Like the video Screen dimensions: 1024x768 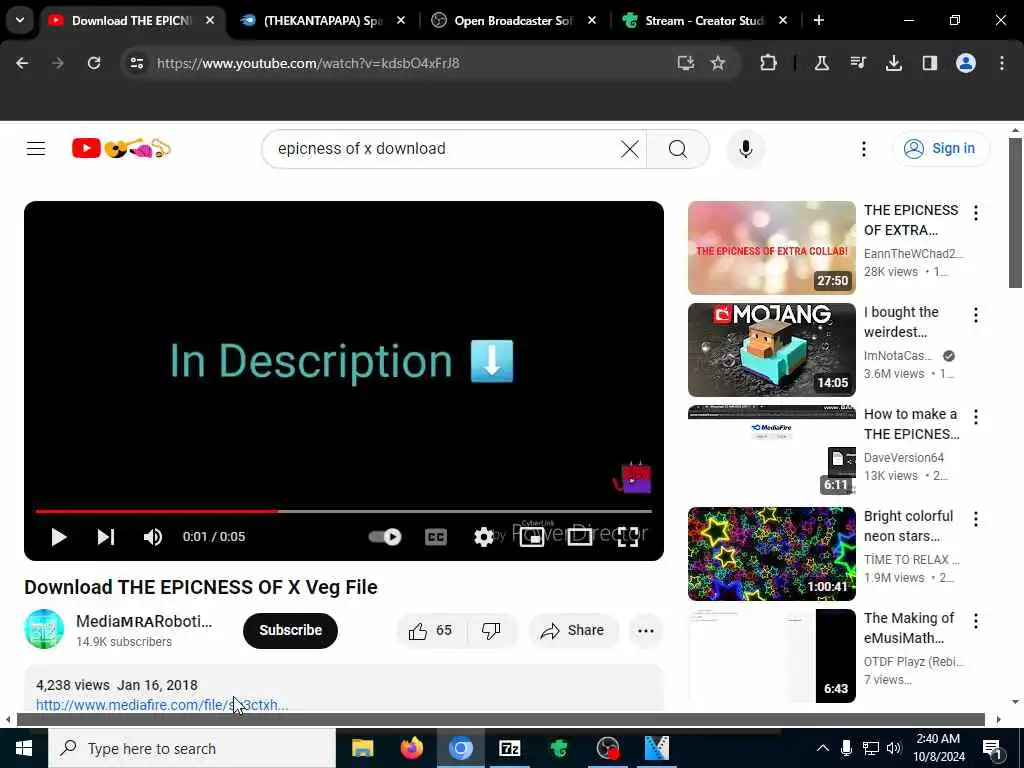click(430, 630)
